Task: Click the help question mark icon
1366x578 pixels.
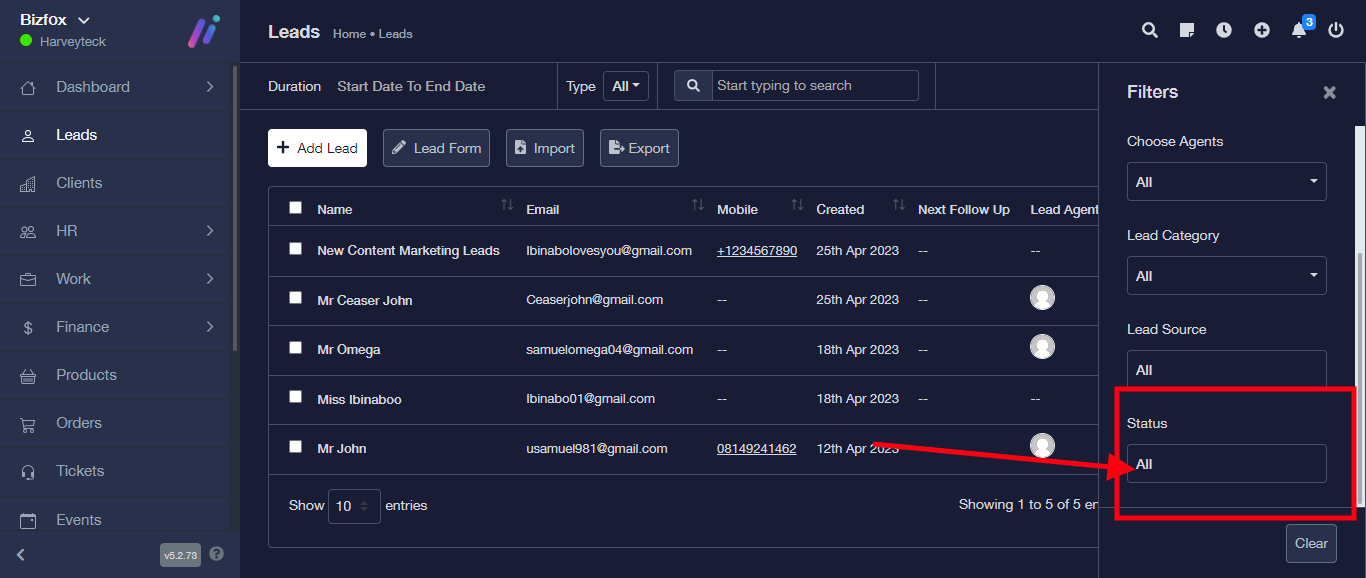Action: [x=217, y=554]
